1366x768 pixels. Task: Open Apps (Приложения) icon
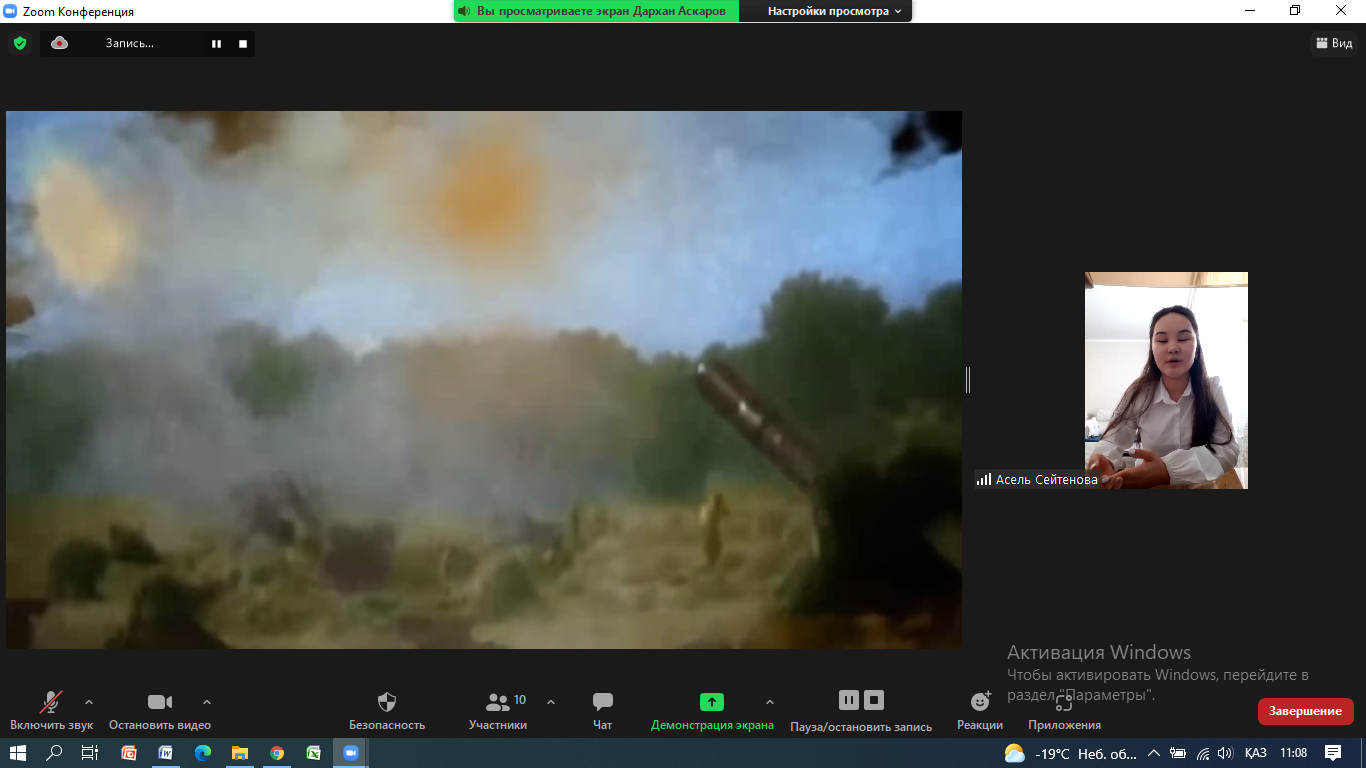1064,702
